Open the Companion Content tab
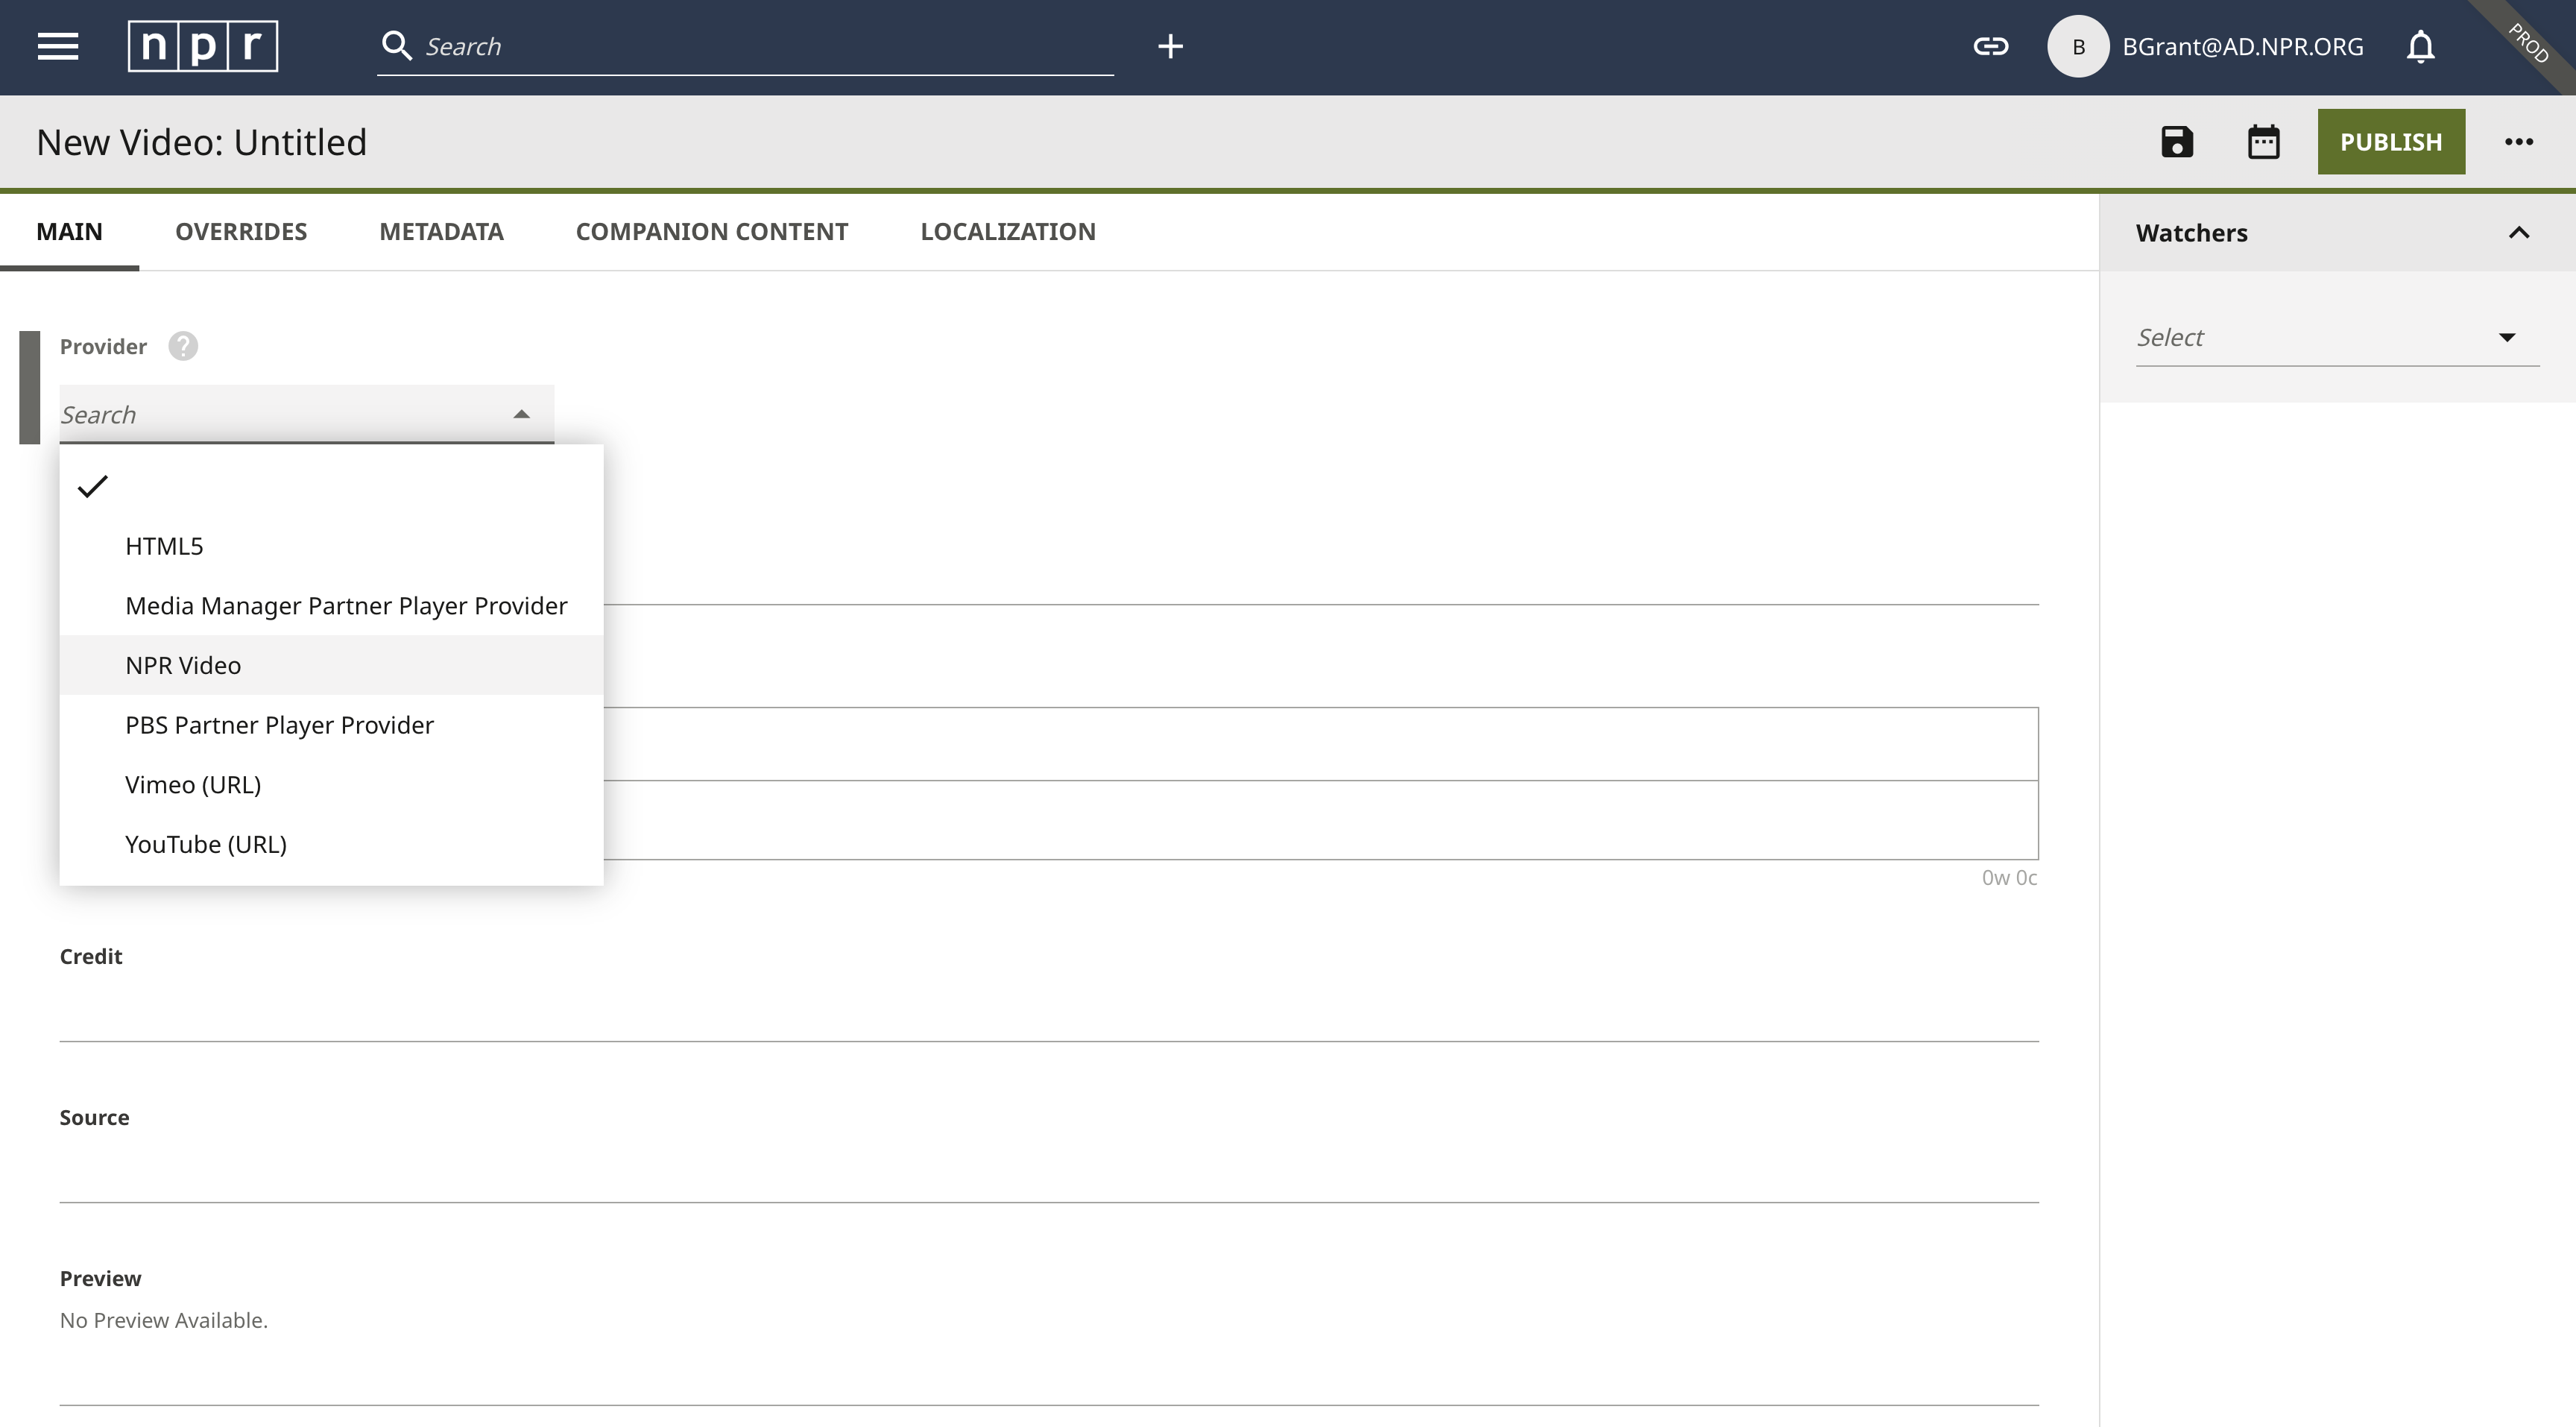Screen dimensions: 2576x1427 pos(712,231)
